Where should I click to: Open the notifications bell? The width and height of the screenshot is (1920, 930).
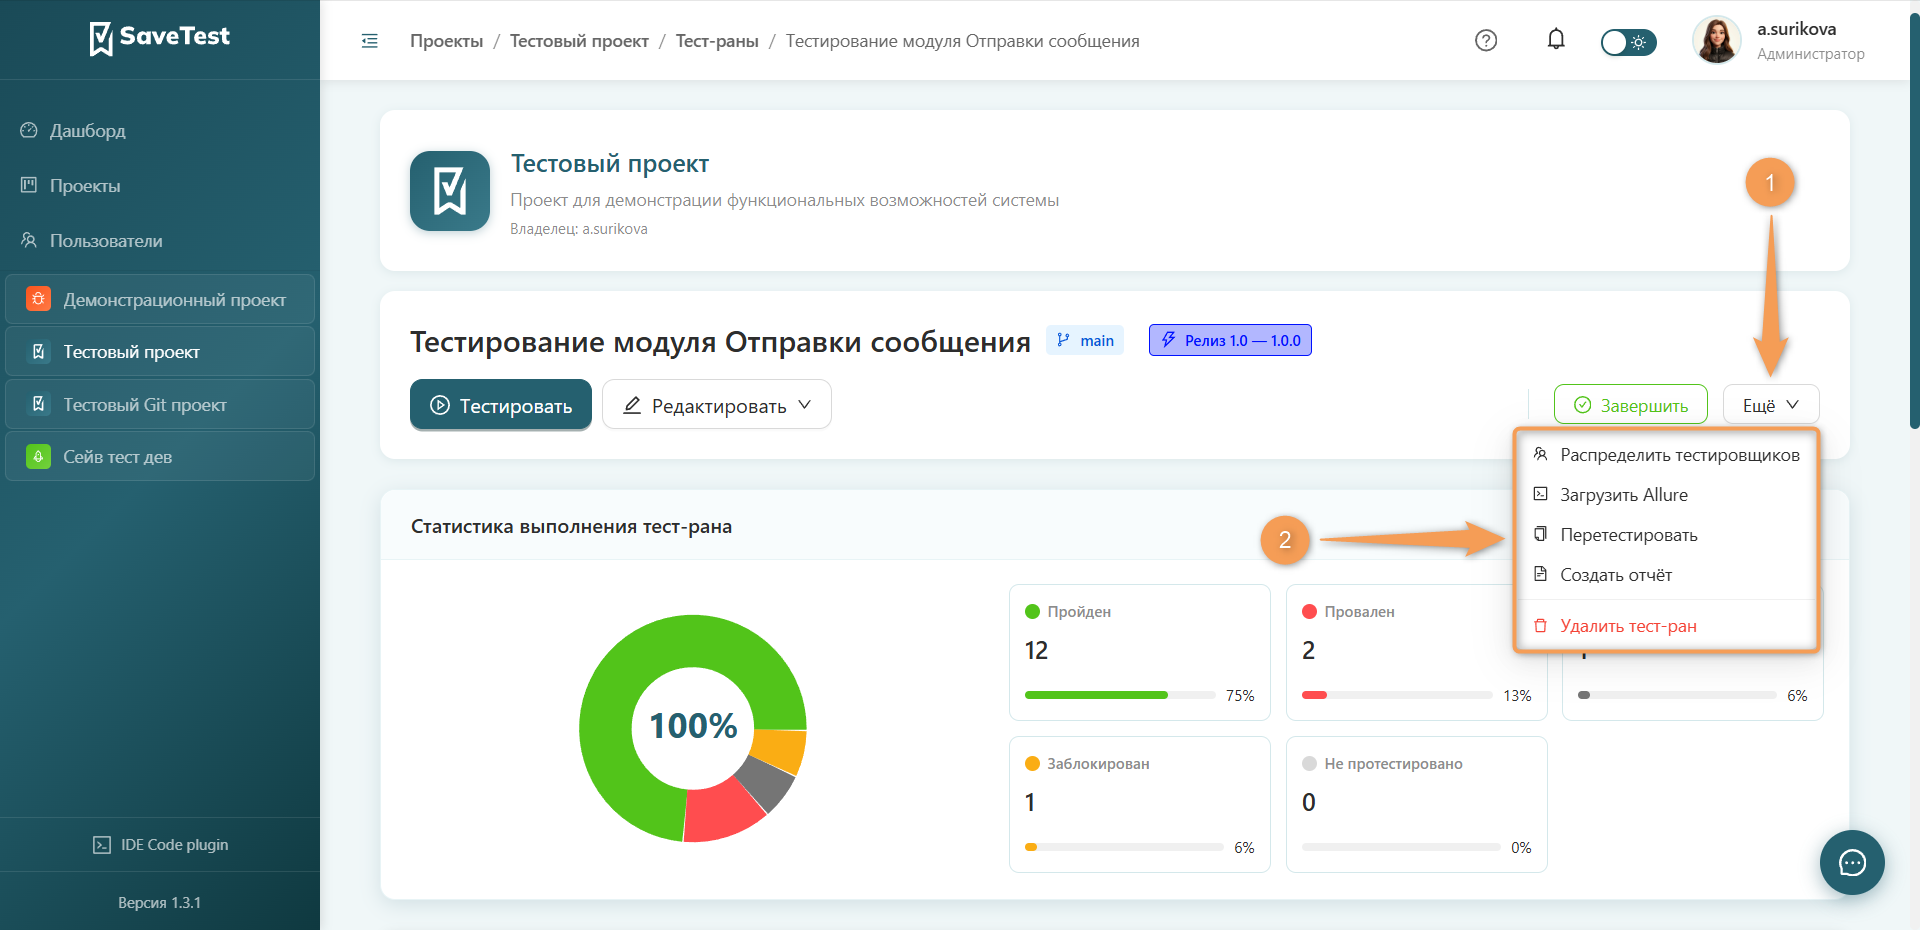pyautogui.click(x=1556, y=40)
